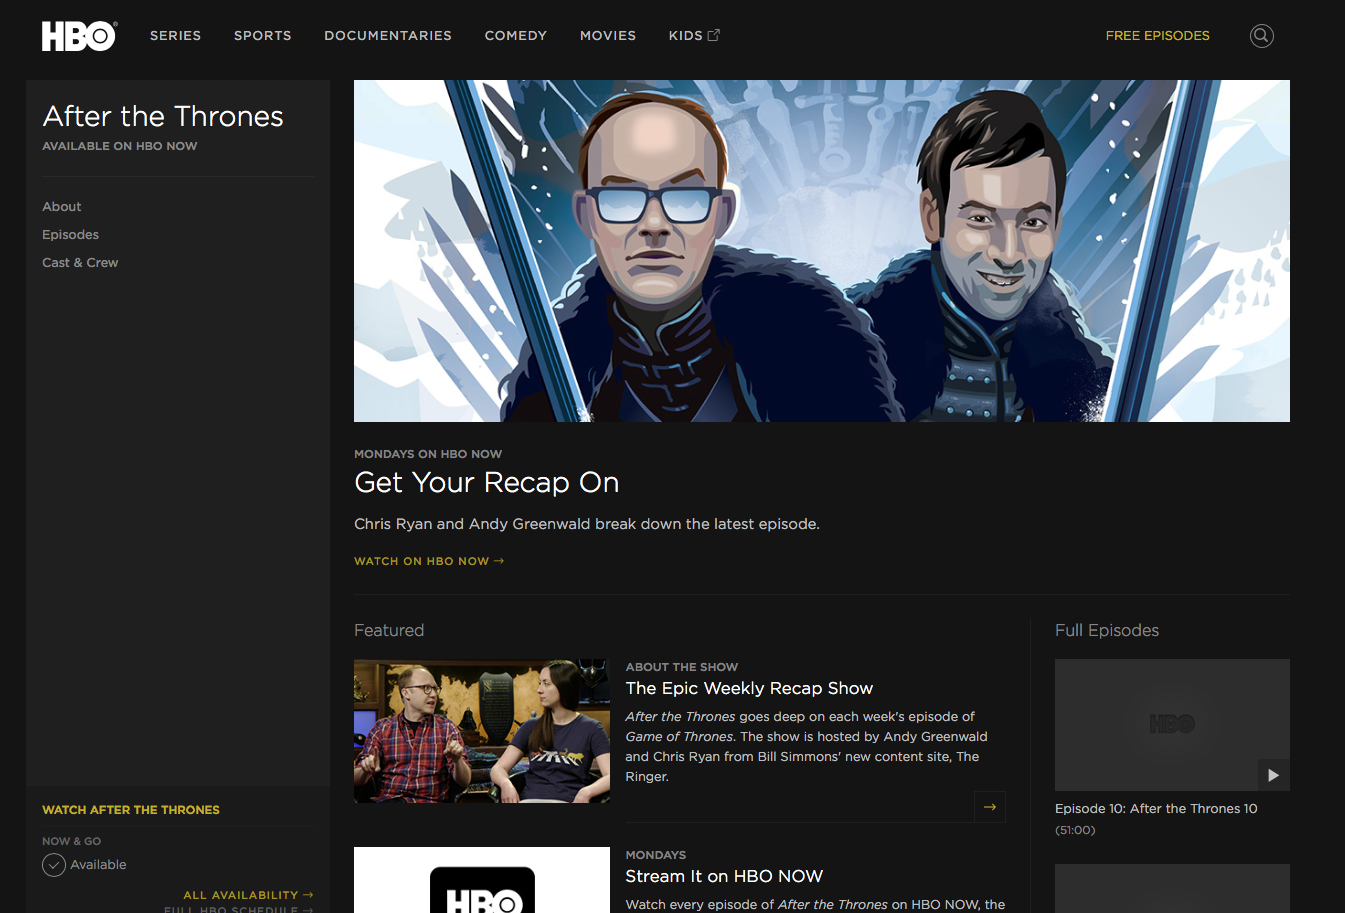The image size is (1345, 913).
Task: Open the Comedy menu
Action: tap(516, 35)
